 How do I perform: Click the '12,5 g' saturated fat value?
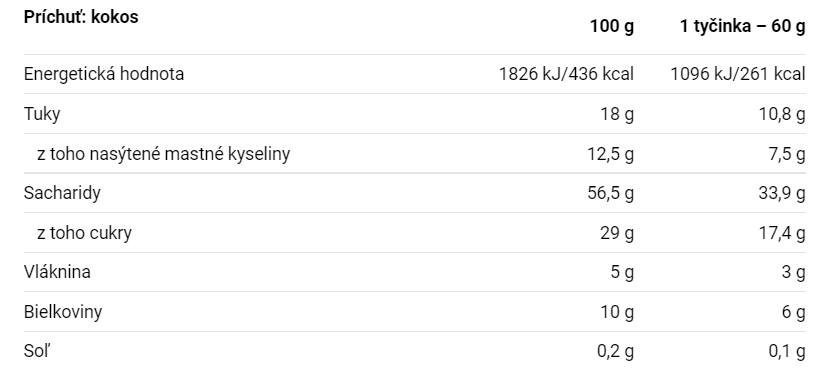tap(611, 154)
